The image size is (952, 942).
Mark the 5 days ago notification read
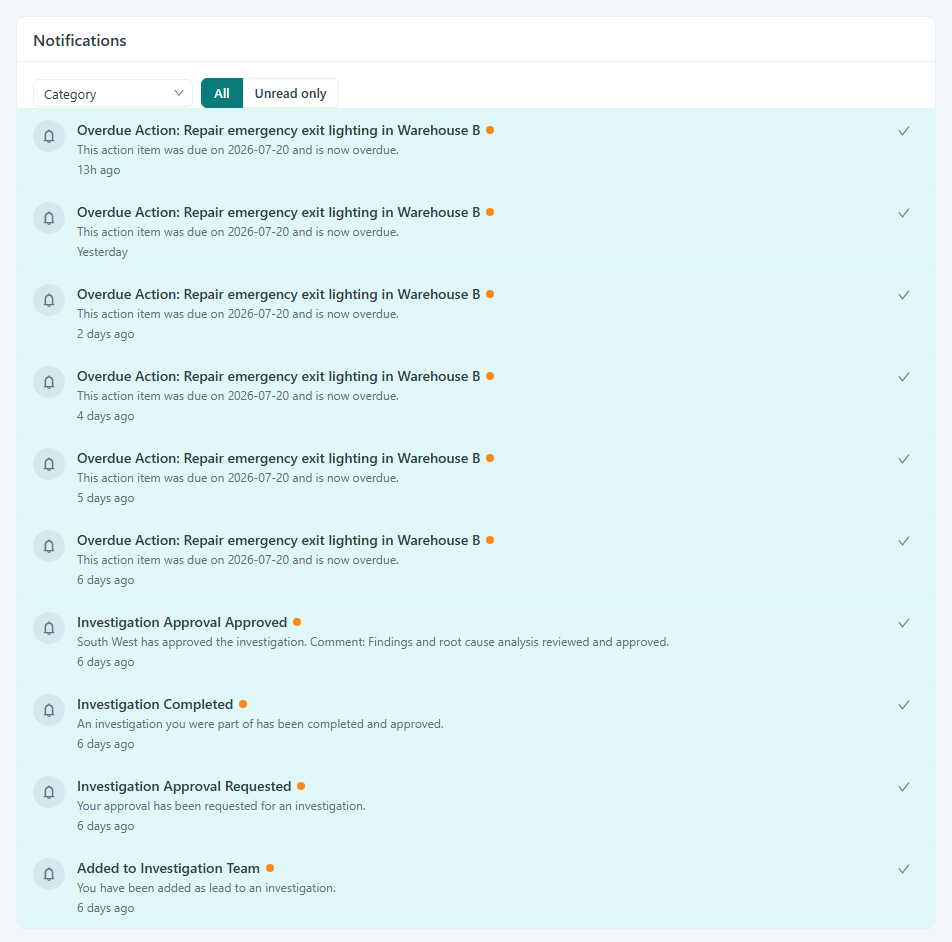(x=903, y=459)
